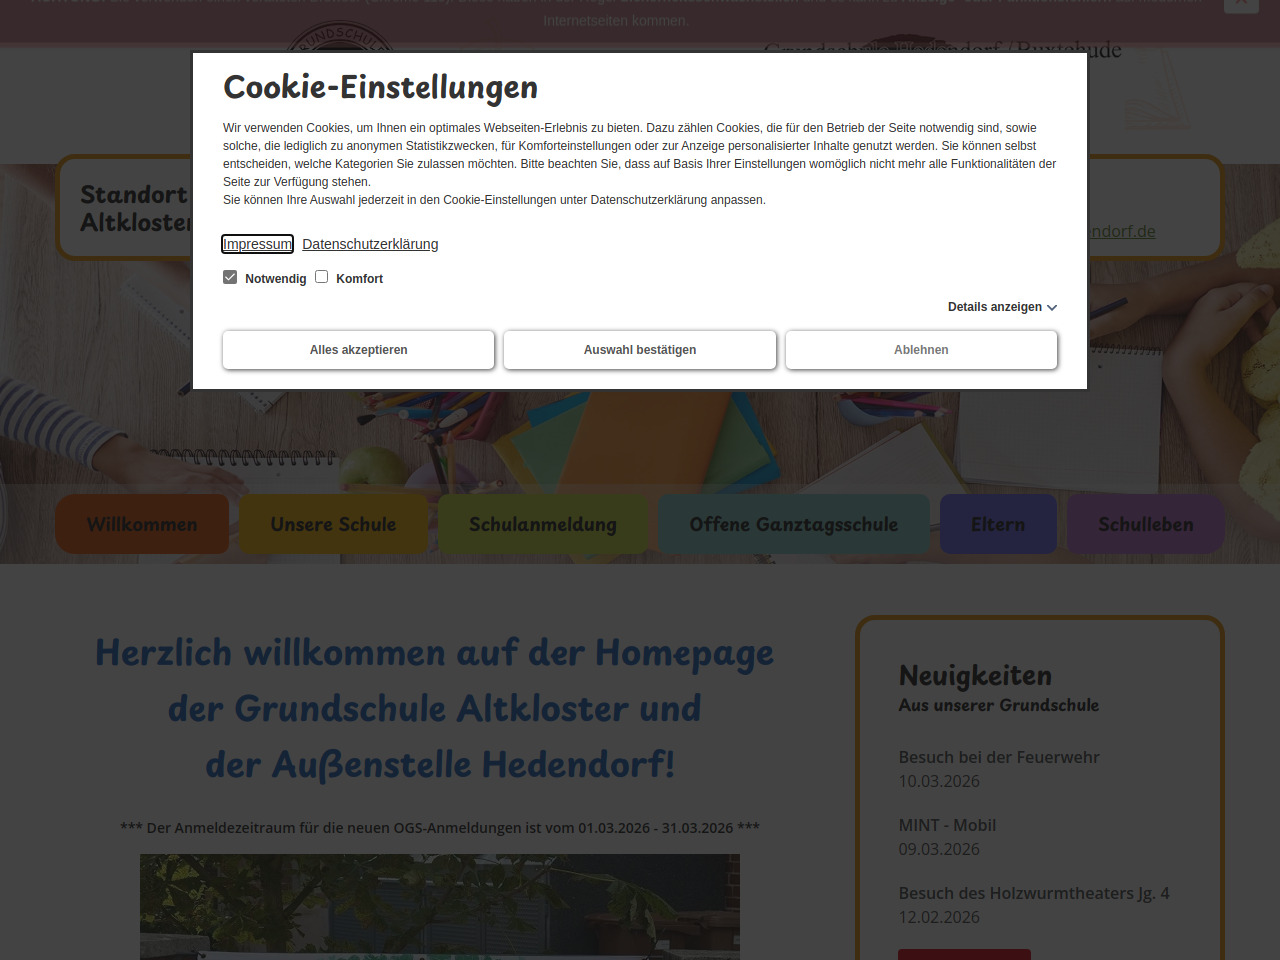1280x960 pixels.
Task: Open news item Besuch bei der Feuerwehr
Action: (998, 757)
